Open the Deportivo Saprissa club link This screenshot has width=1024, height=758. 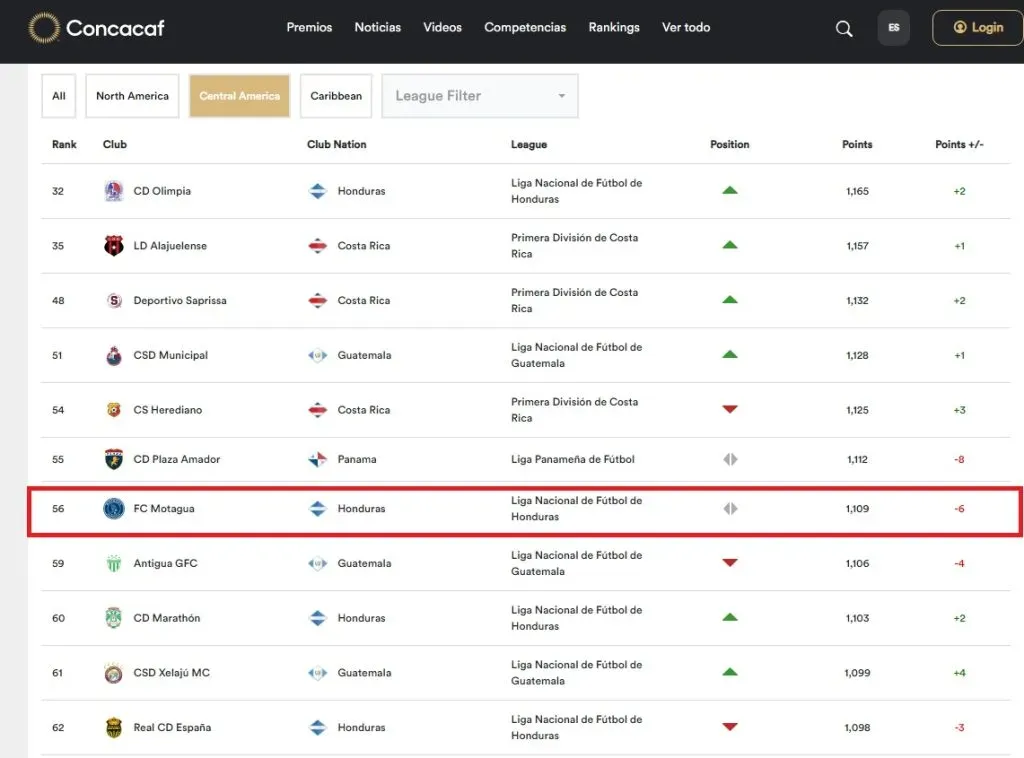point(180,301)
